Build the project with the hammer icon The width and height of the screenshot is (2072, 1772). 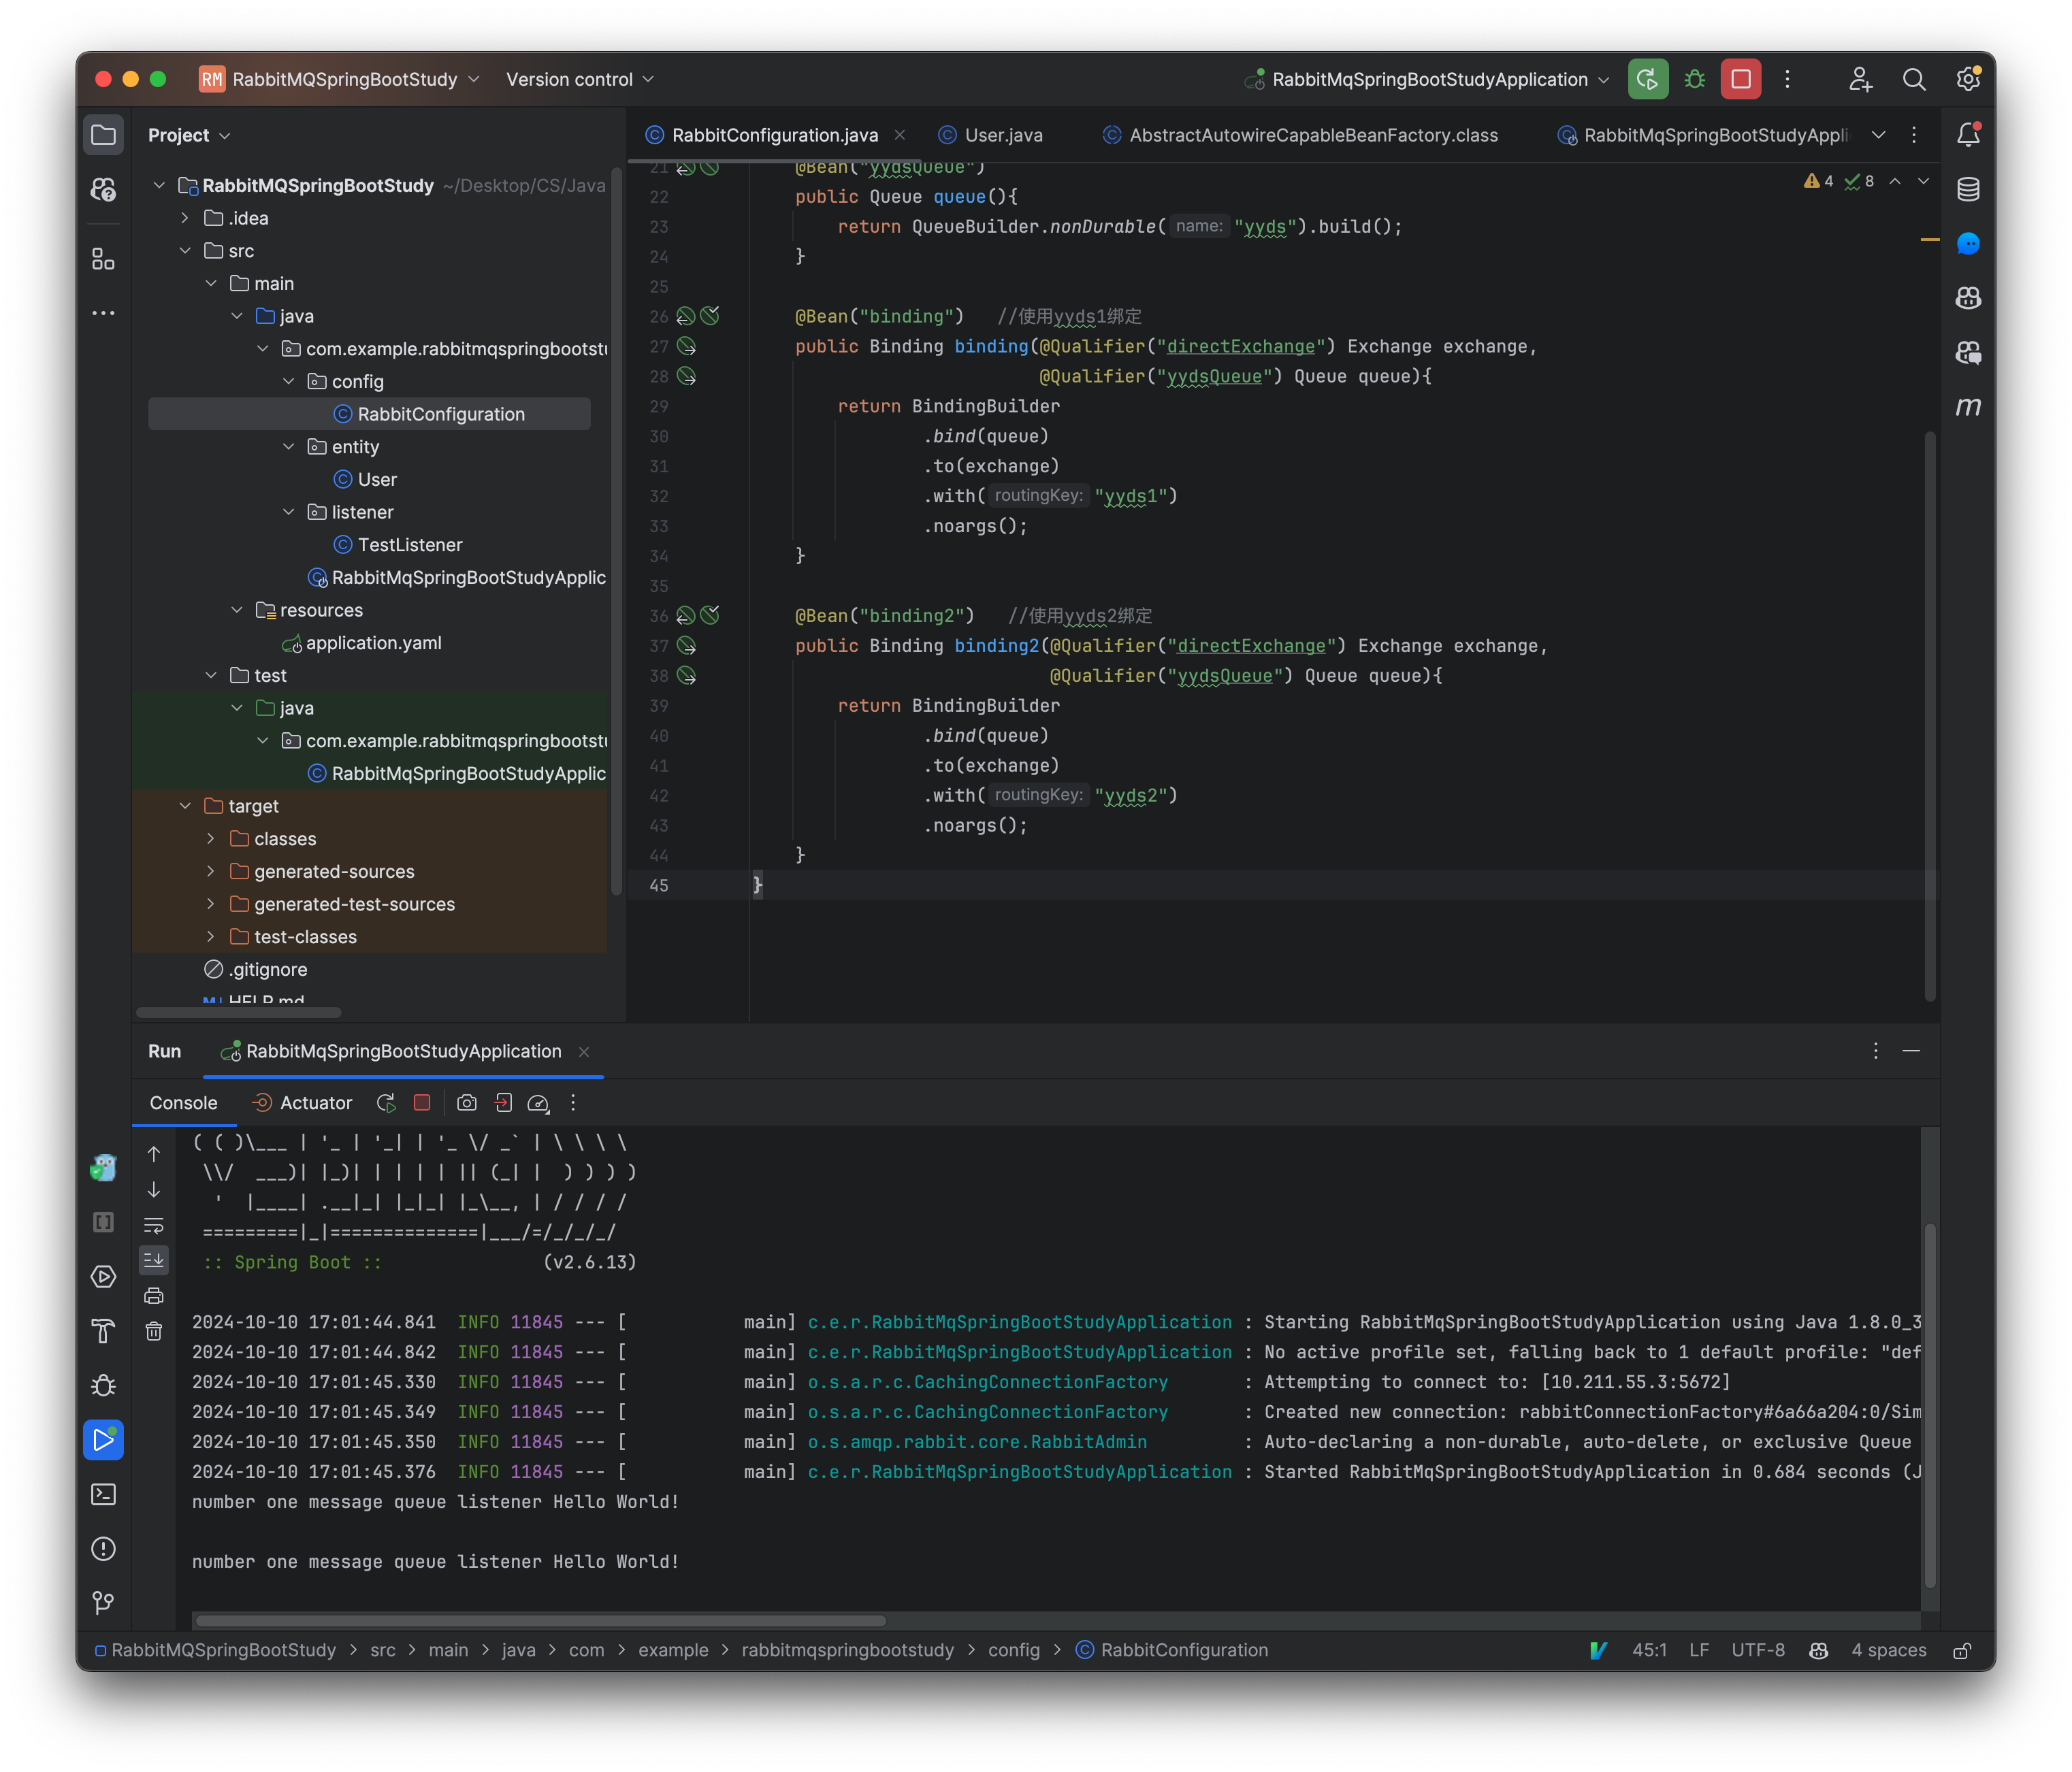(104, 1330)
